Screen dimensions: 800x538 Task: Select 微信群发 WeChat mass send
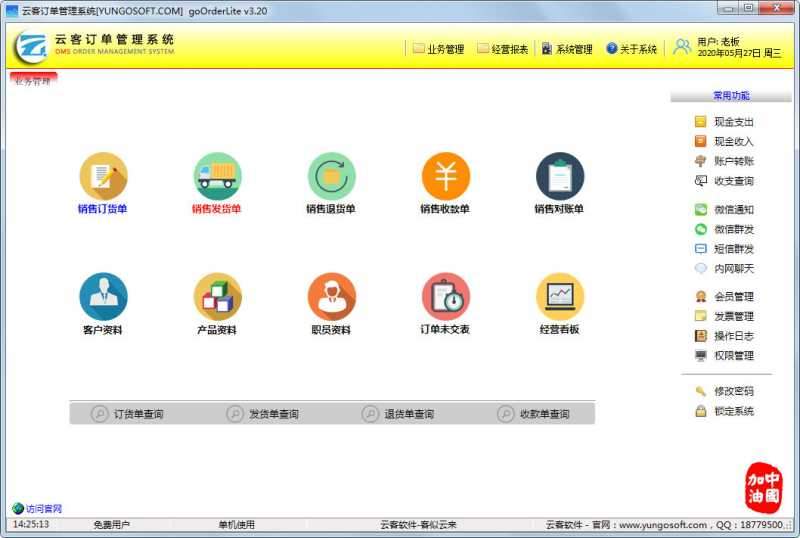(724, 229)
